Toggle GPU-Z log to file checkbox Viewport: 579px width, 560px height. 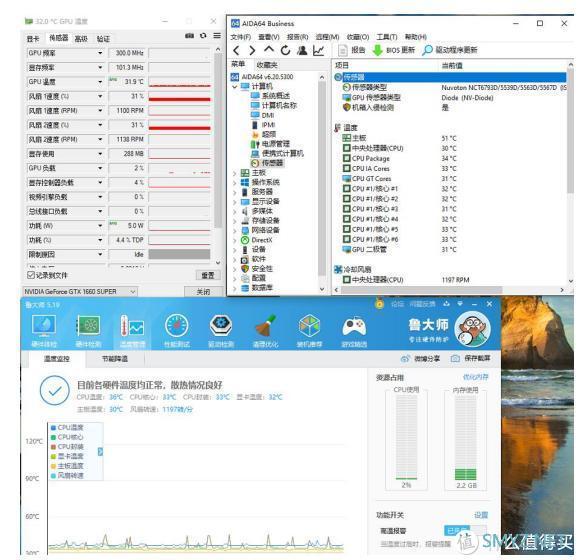point(31,275)
